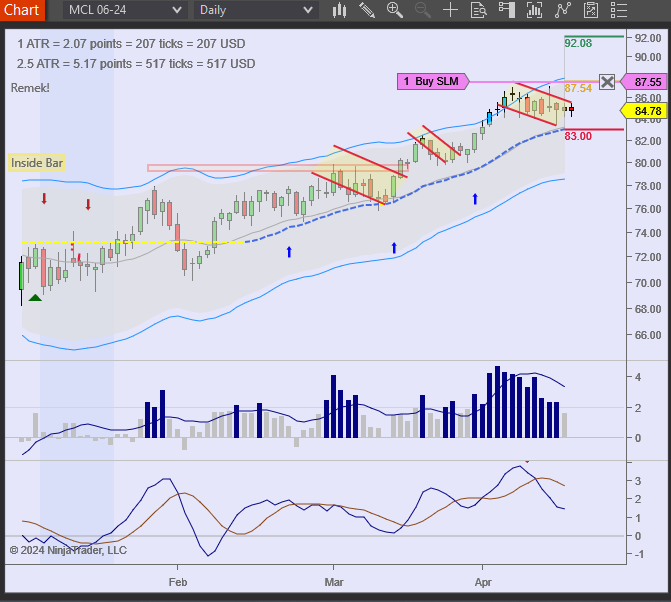Click the Inside Bar label
The height and width of the screenshot is (602, 671).
coord(37,163)
